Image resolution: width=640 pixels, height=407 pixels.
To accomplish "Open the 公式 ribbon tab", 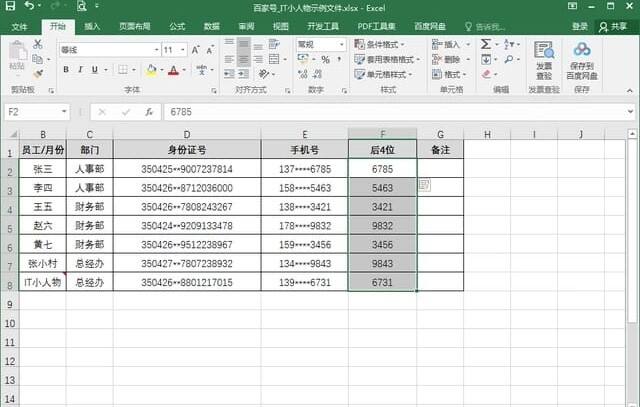I will click(x=177, y=27).
